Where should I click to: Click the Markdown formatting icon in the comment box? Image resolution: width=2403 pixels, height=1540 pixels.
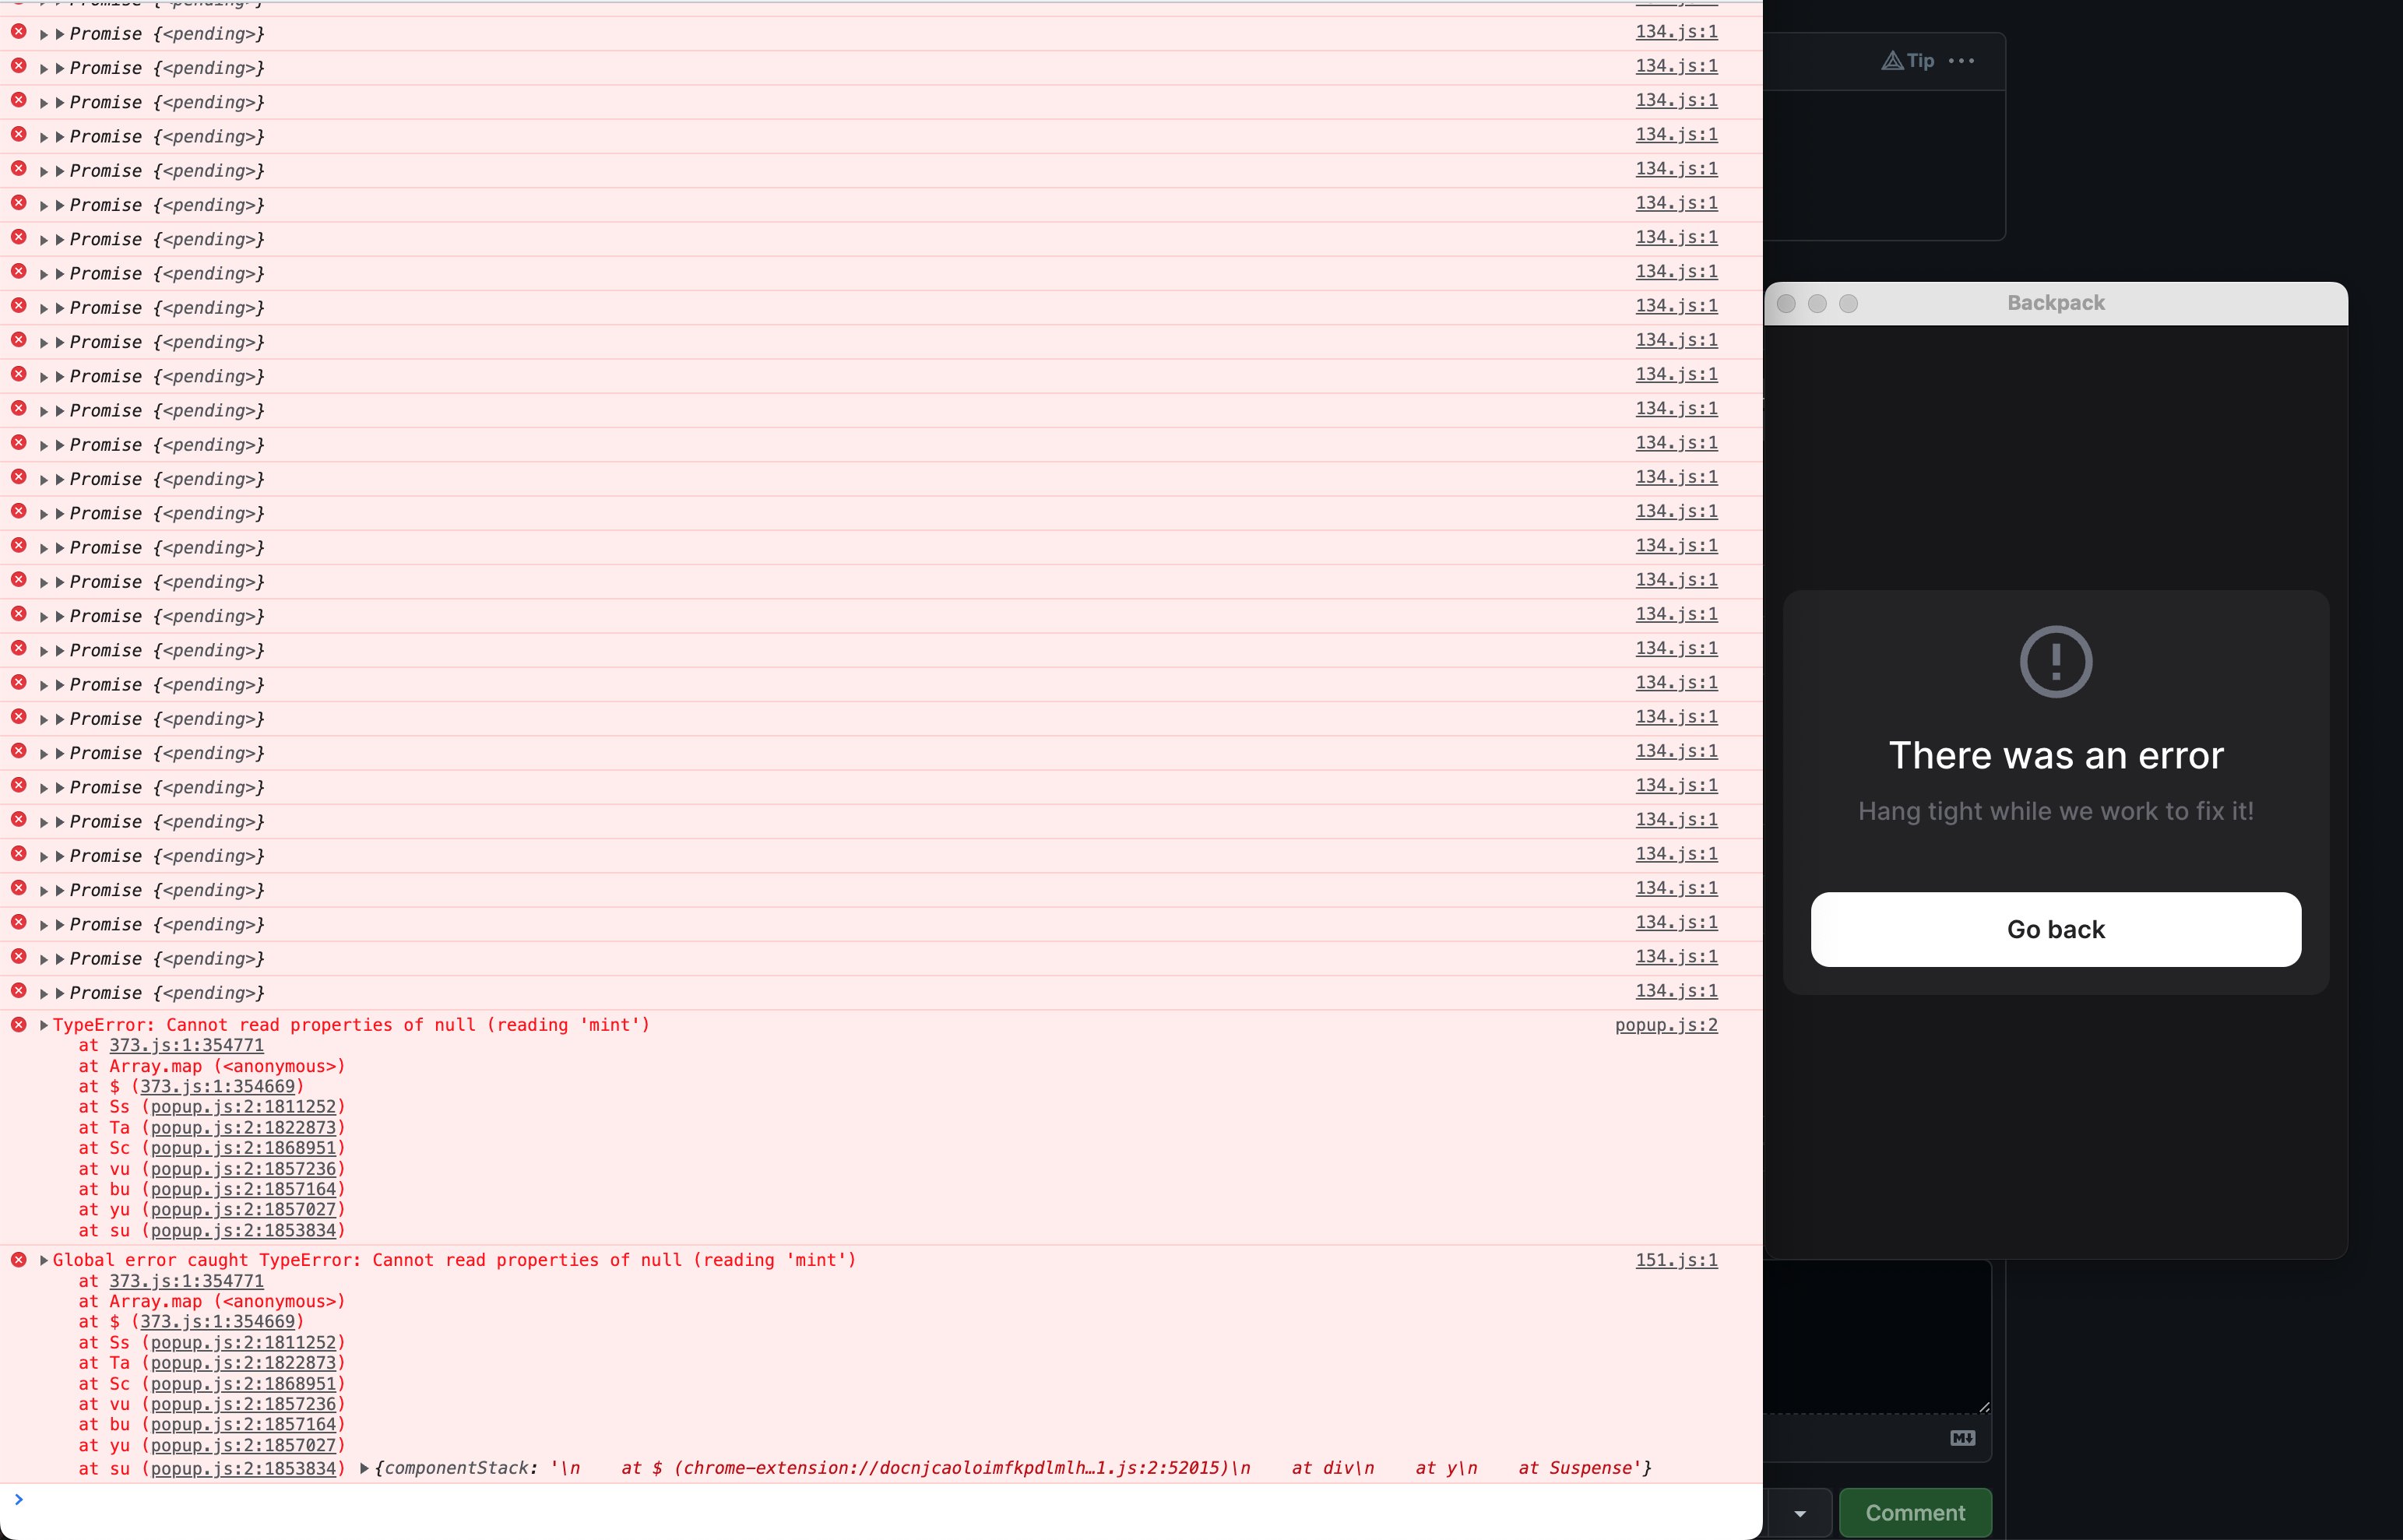1963,1438
